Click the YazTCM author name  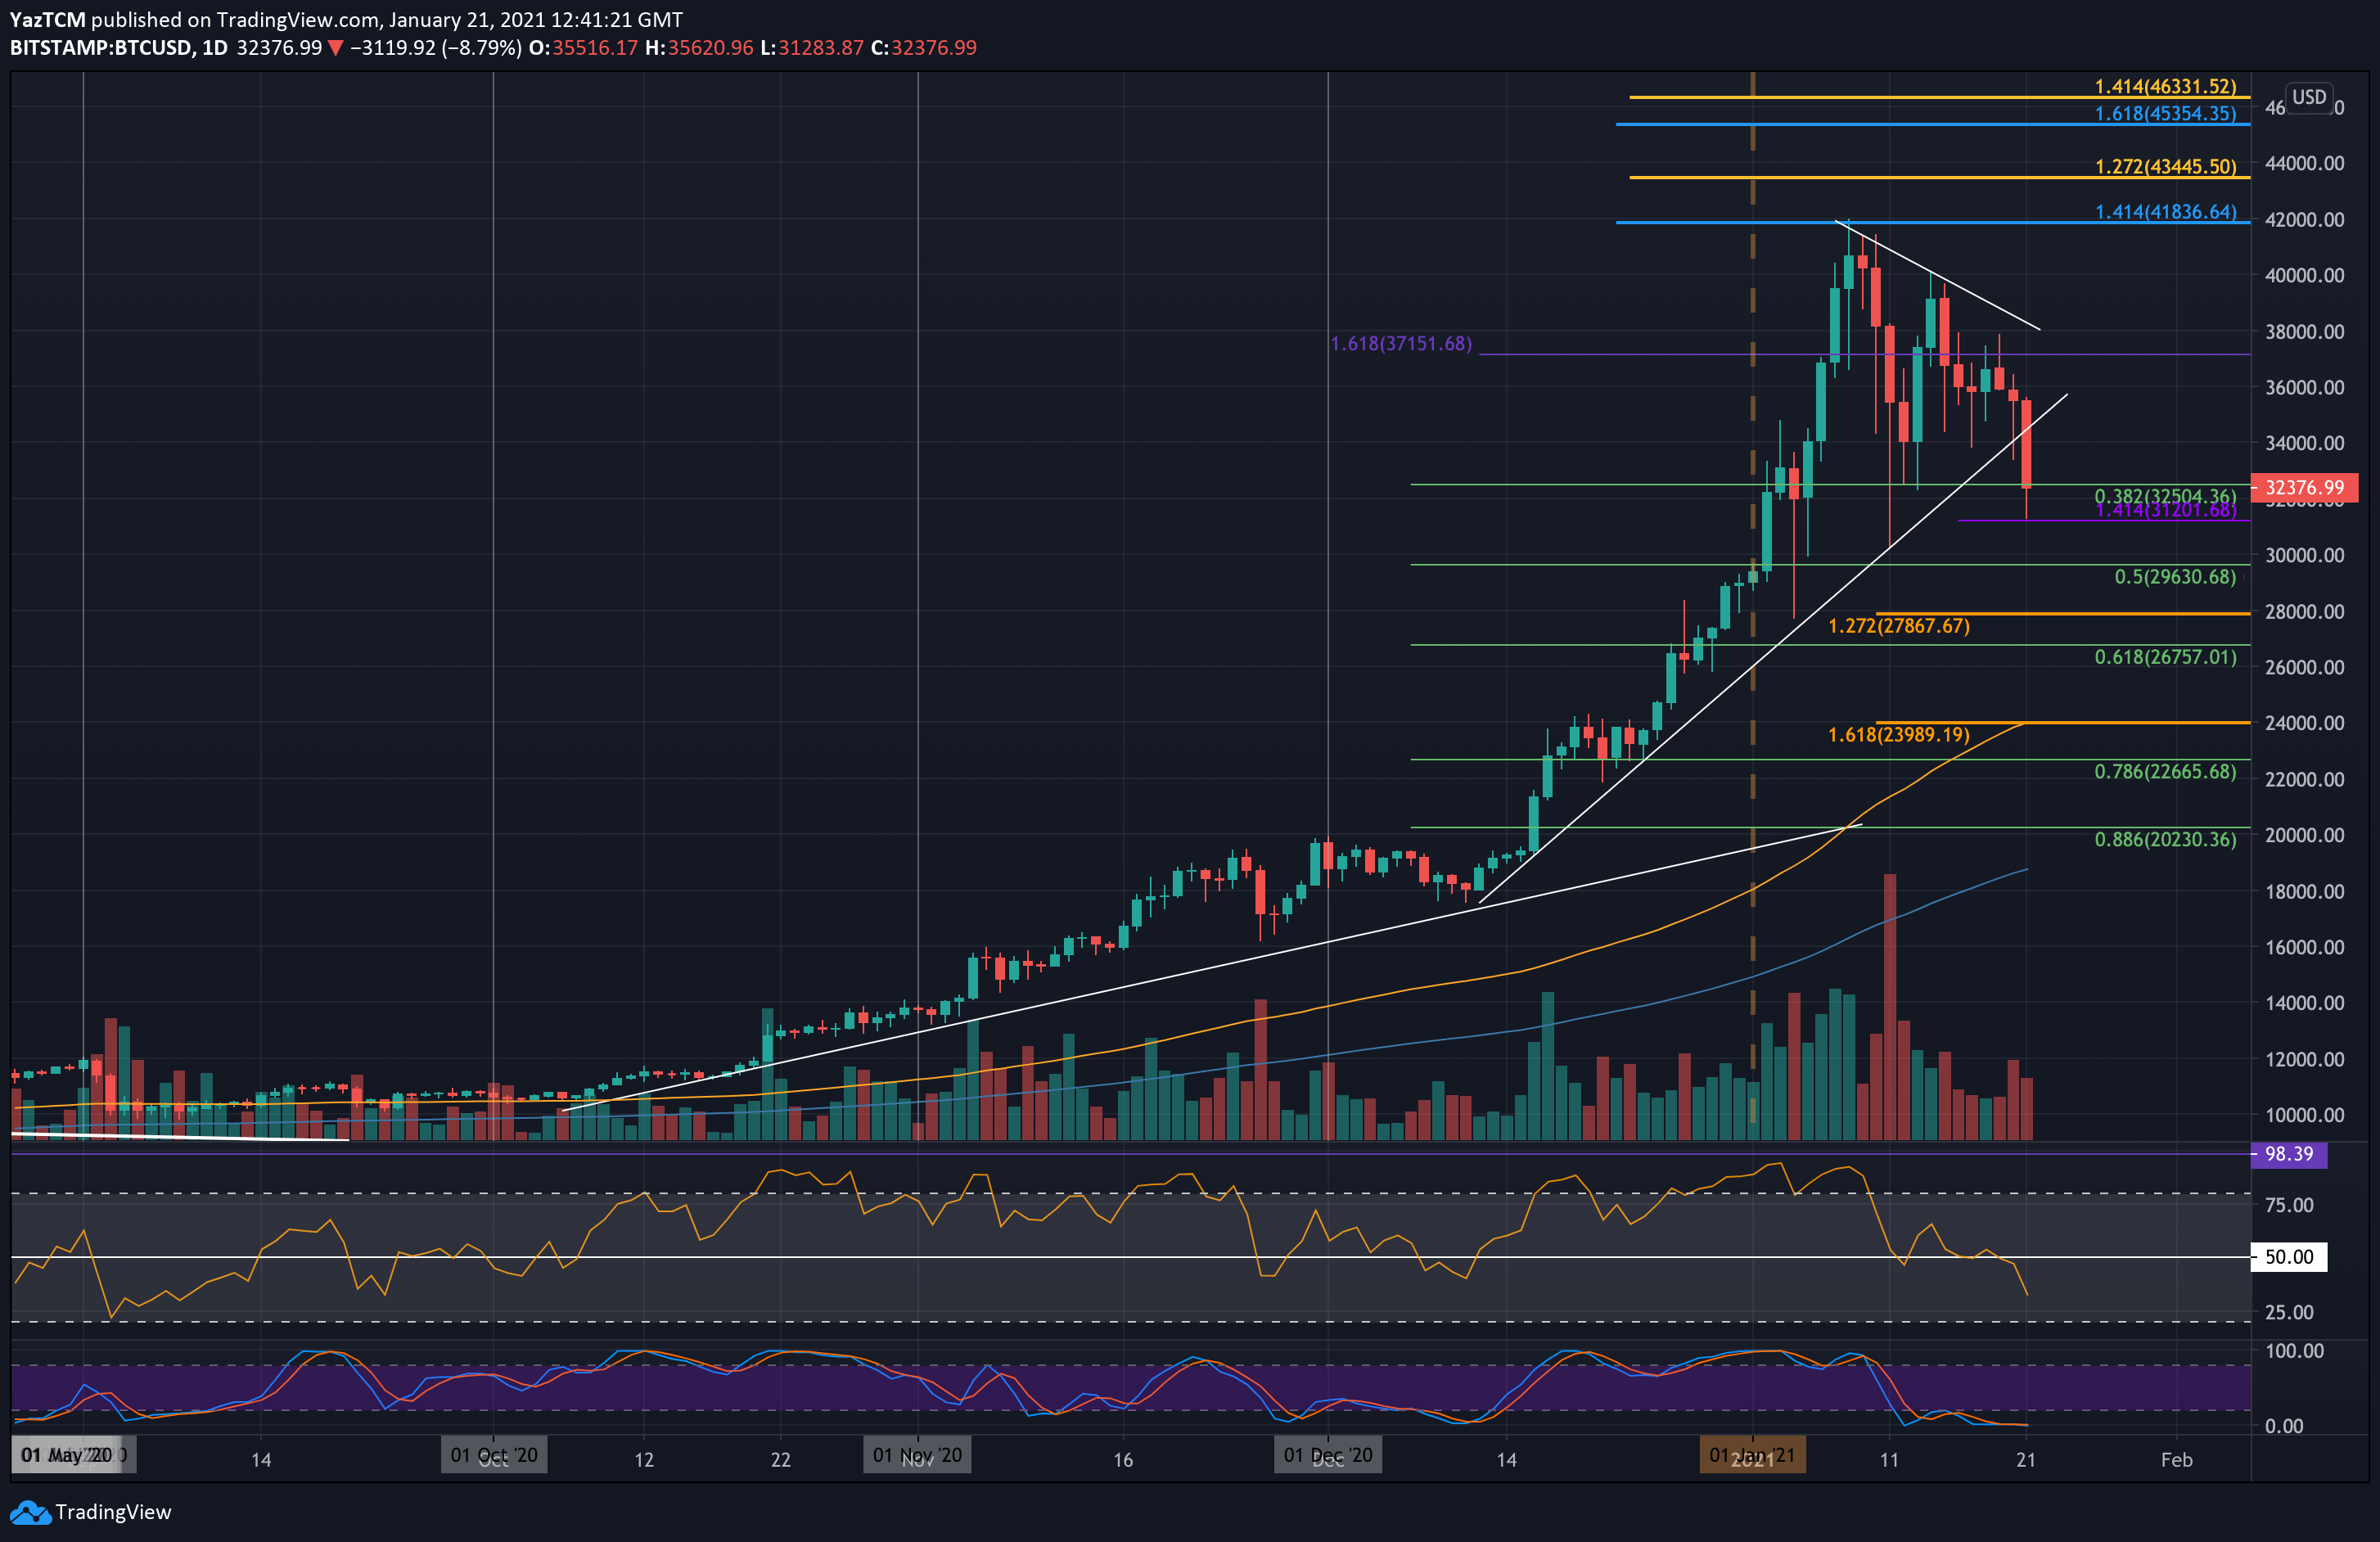coord(47,19)
